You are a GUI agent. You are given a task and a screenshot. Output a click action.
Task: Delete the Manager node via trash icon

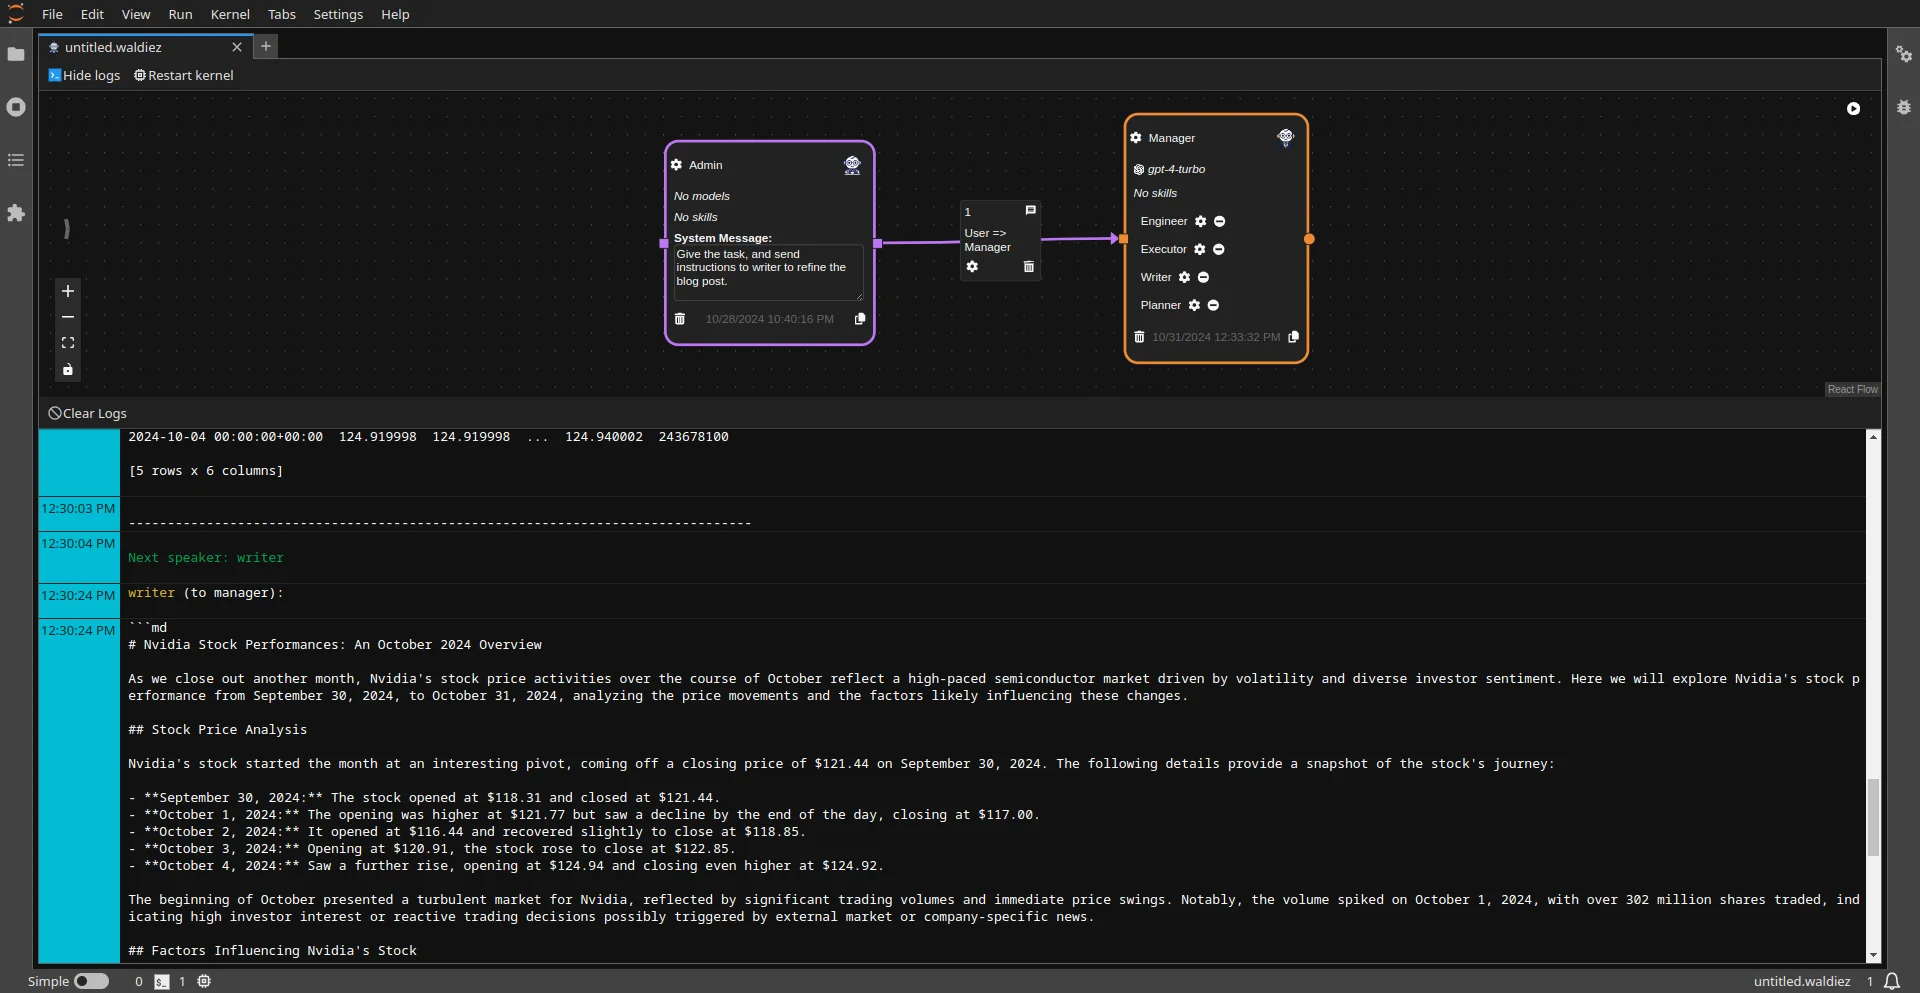tap(1139, 337)
